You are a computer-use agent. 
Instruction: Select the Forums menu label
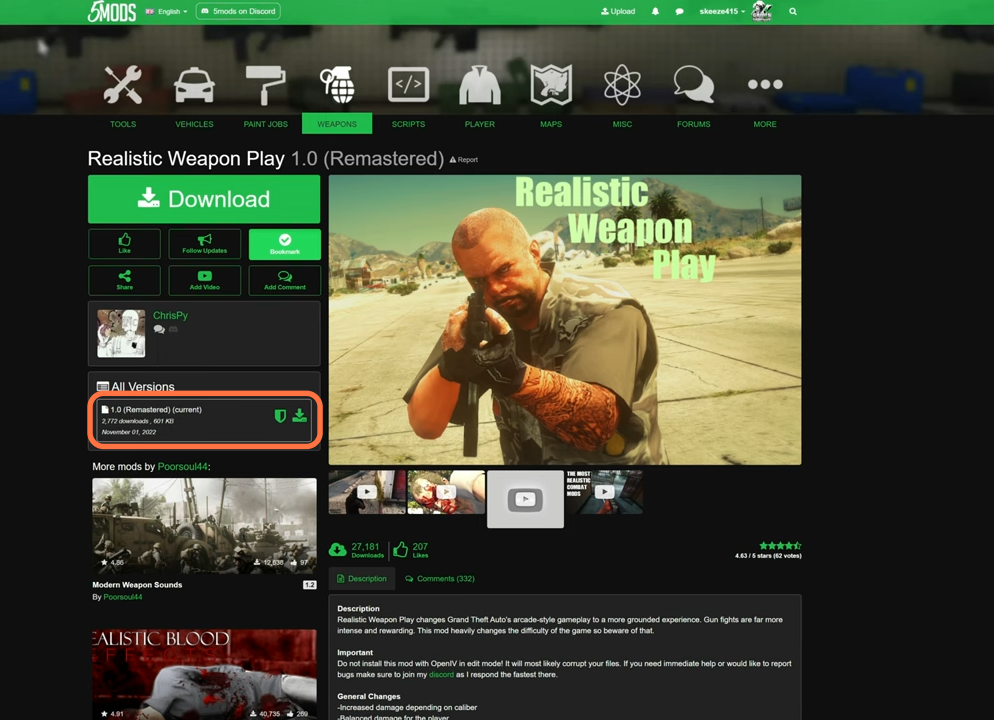pyautogui.click(x=694, y=124)
